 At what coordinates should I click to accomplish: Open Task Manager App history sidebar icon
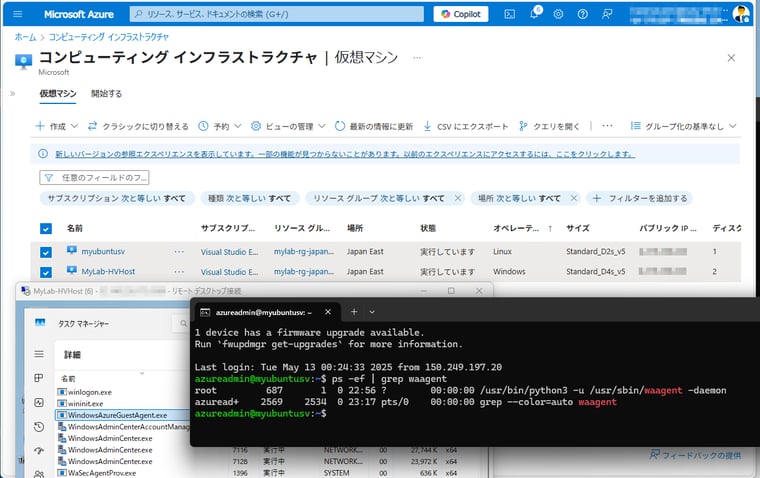(39, 427)
